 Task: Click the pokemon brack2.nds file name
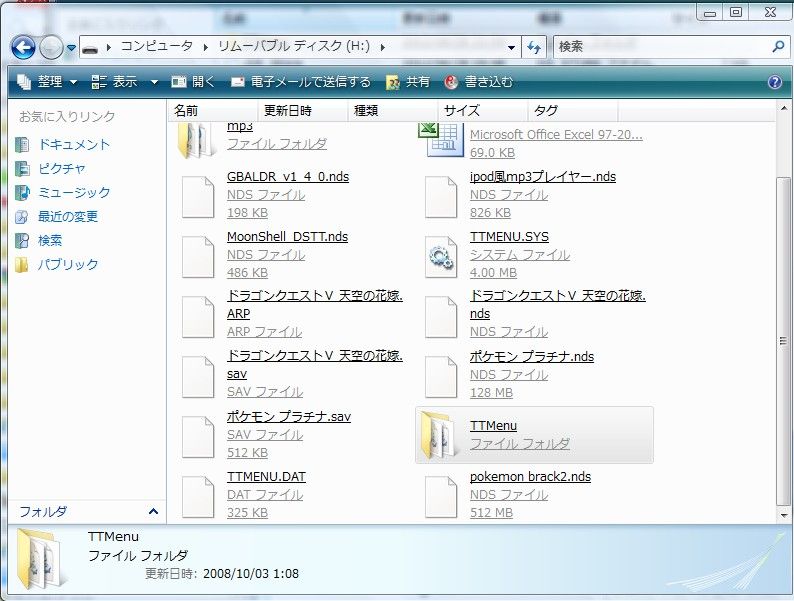pyautogui.click(x=530, y=477)
